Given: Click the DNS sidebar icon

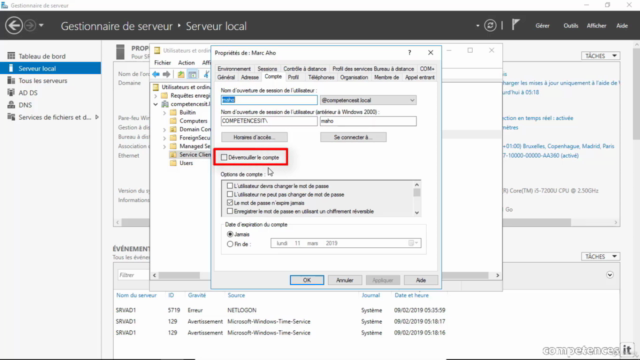Looking at the screenshot, I should pos(11,105).
